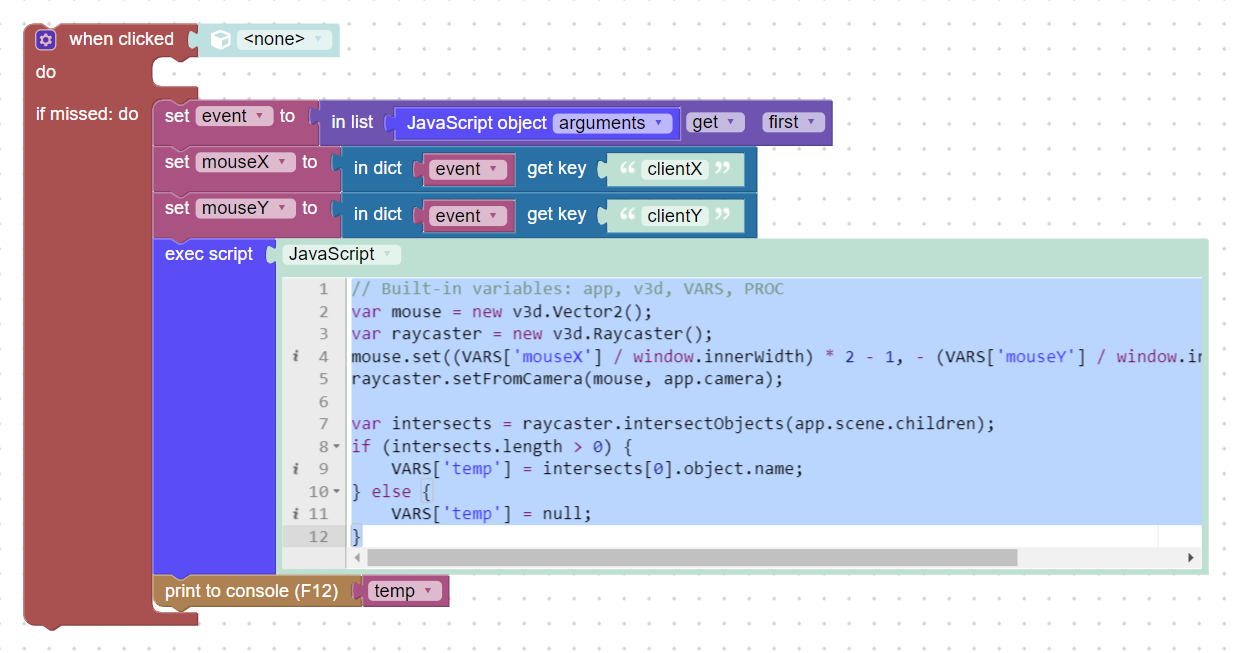The width and height of the screenshot is (1242, 653).
Task: Click the 'get key' label in clientX block
Action: 556,168
